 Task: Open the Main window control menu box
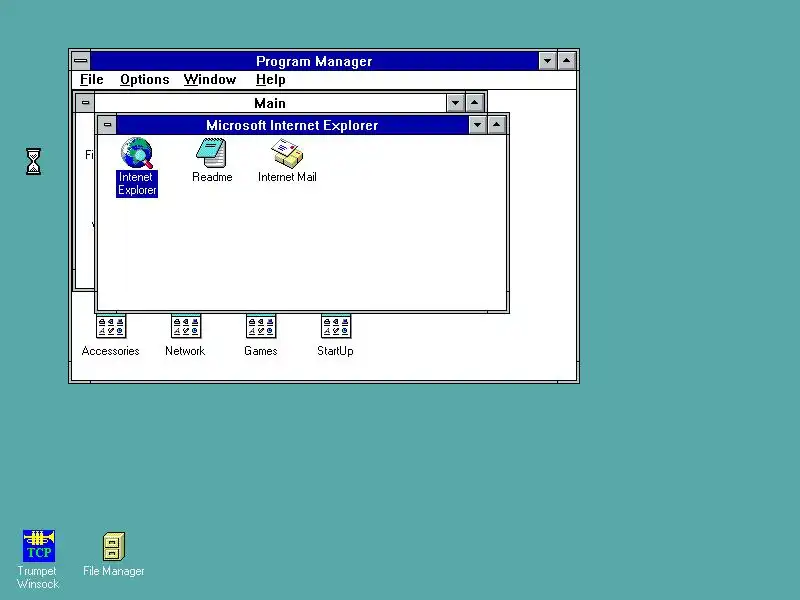click(85, 103)
